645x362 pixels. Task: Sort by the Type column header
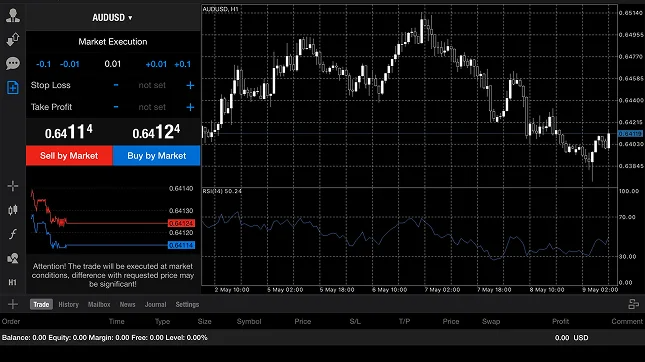tap(162, 321)
